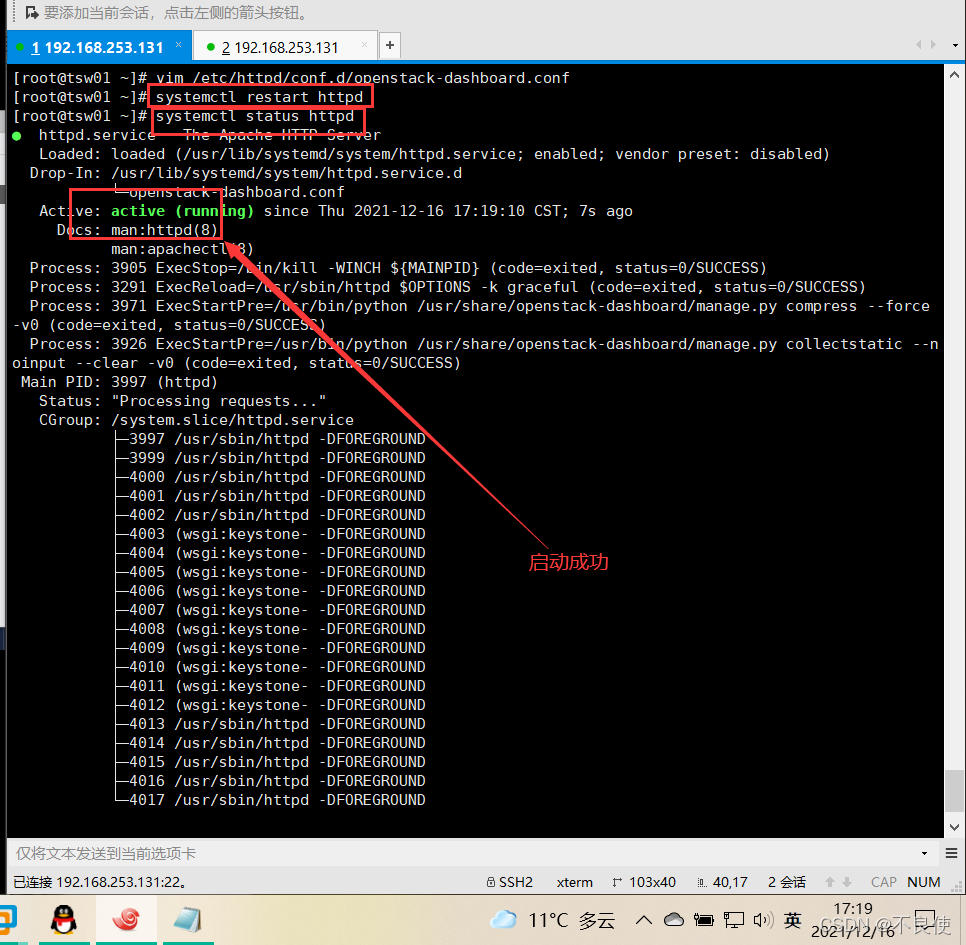Image resolution: width=966 pixels, height=945 pixels.
Task: Click the status bar up arrow
Action: 830,882
